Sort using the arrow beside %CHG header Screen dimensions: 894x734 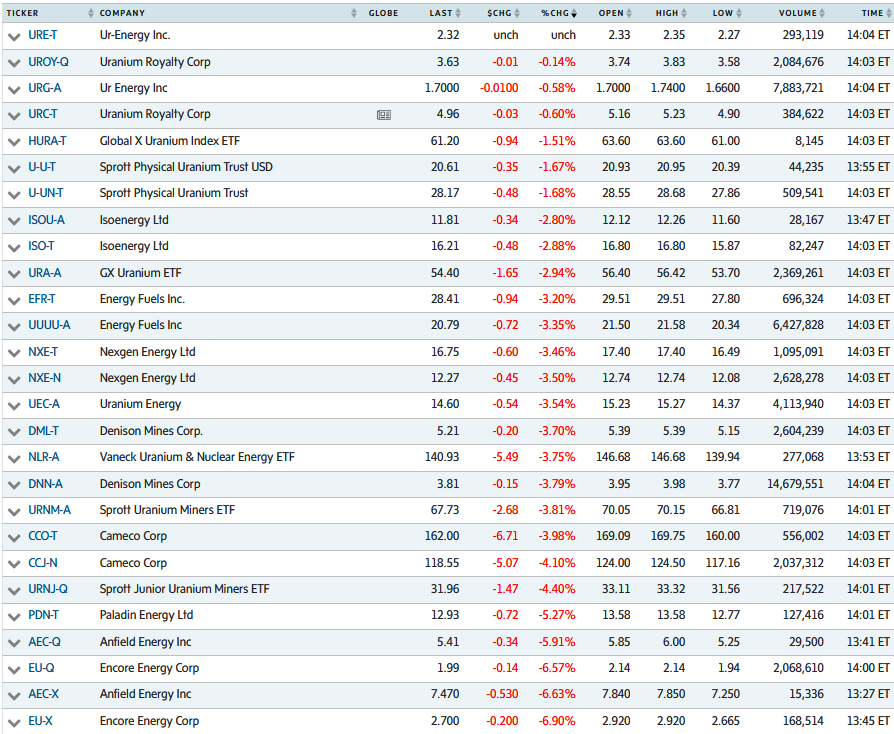(574, 13)
